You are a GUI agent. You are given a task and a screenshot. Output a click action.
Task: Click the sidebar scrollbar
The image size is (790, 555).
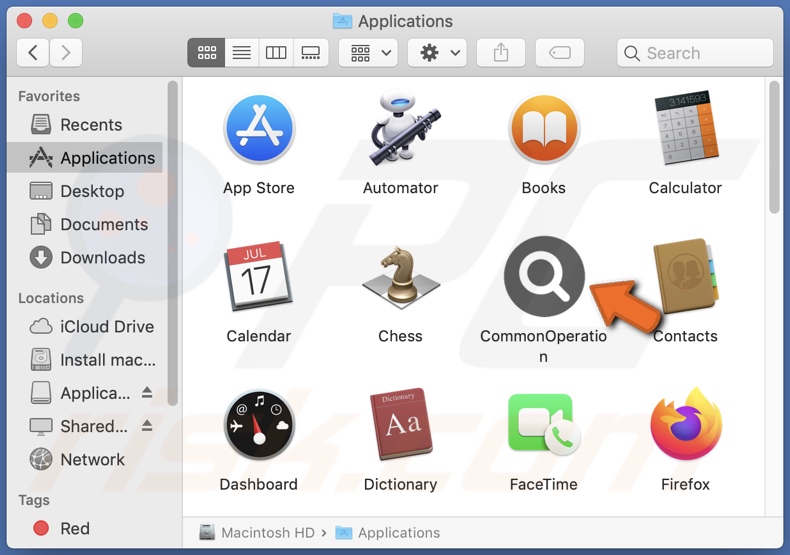coord(172,243)
